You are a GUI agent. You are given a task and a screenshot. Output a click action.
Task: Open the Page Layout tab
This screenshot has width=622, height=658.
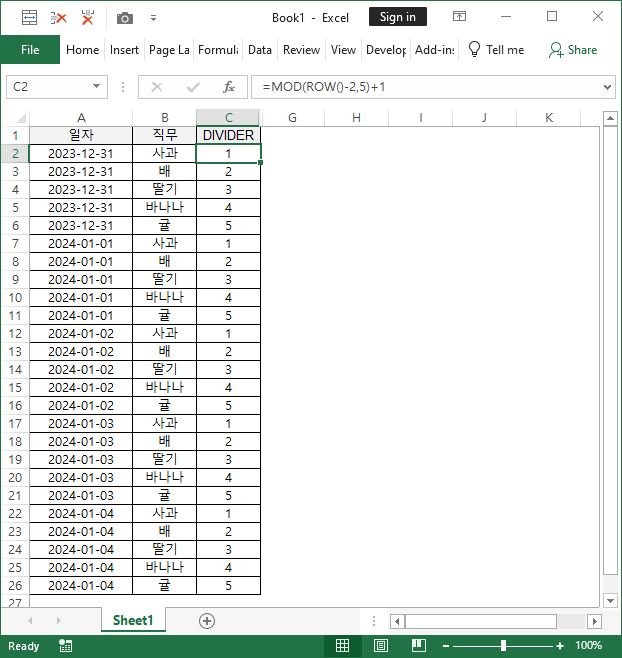click(169, 50)
